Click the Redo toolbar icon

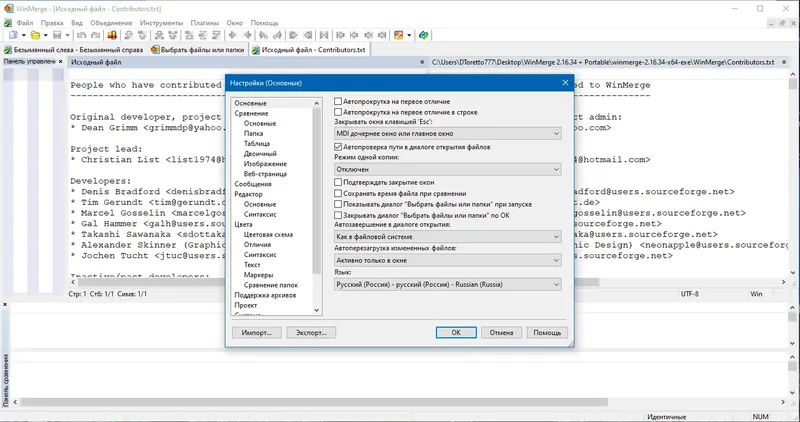[x=95, y=35]
